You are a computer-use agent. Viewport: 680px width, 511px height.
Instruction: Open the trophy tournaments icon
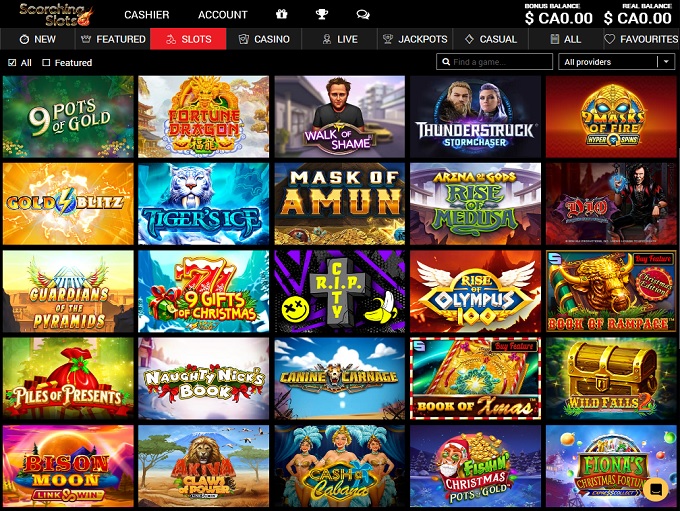321,14
